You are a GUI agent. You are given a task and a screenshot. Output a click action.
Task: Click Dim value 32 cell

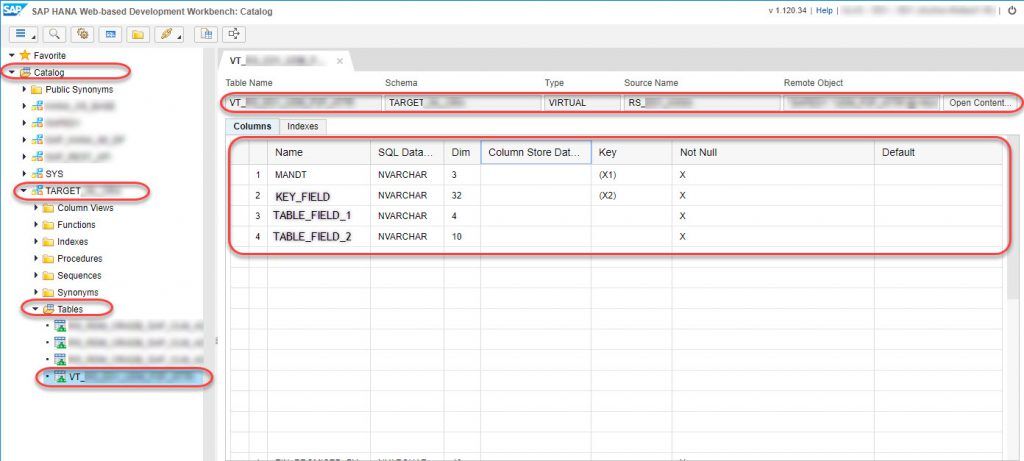pos(462,195)
